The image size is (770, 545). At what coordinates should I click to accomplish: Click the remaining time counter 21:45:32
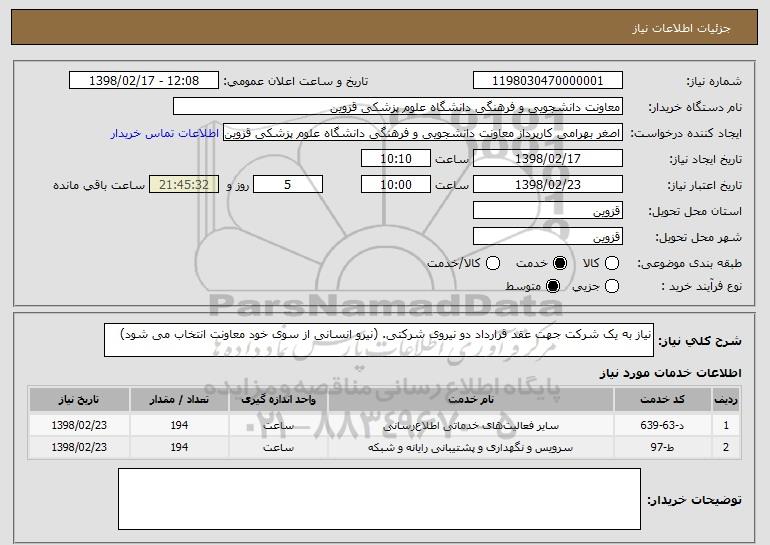184,185
